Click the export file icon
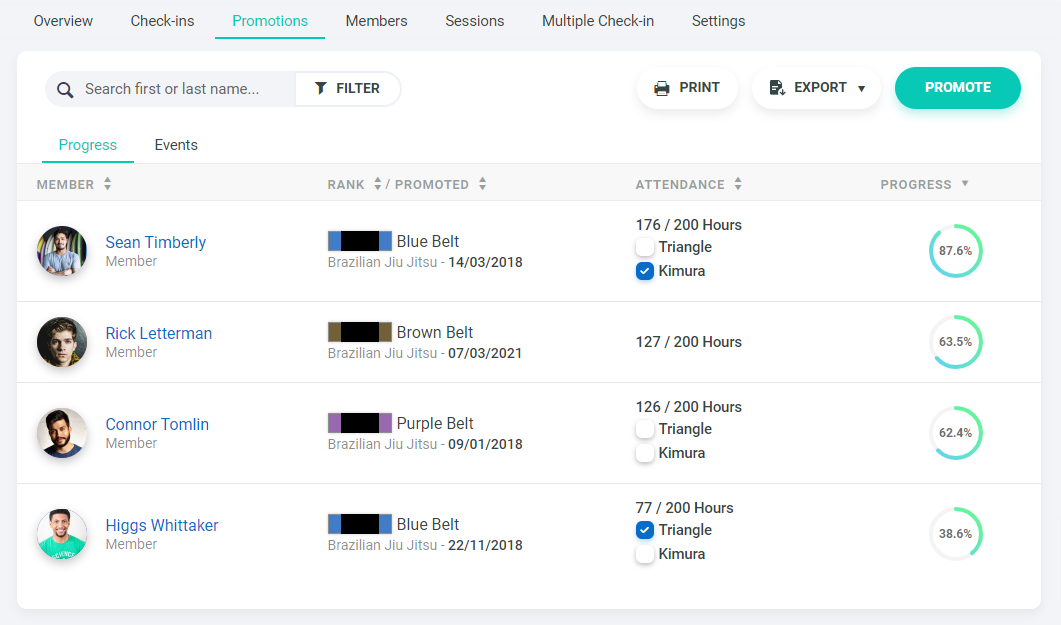 tap(777, 88)
